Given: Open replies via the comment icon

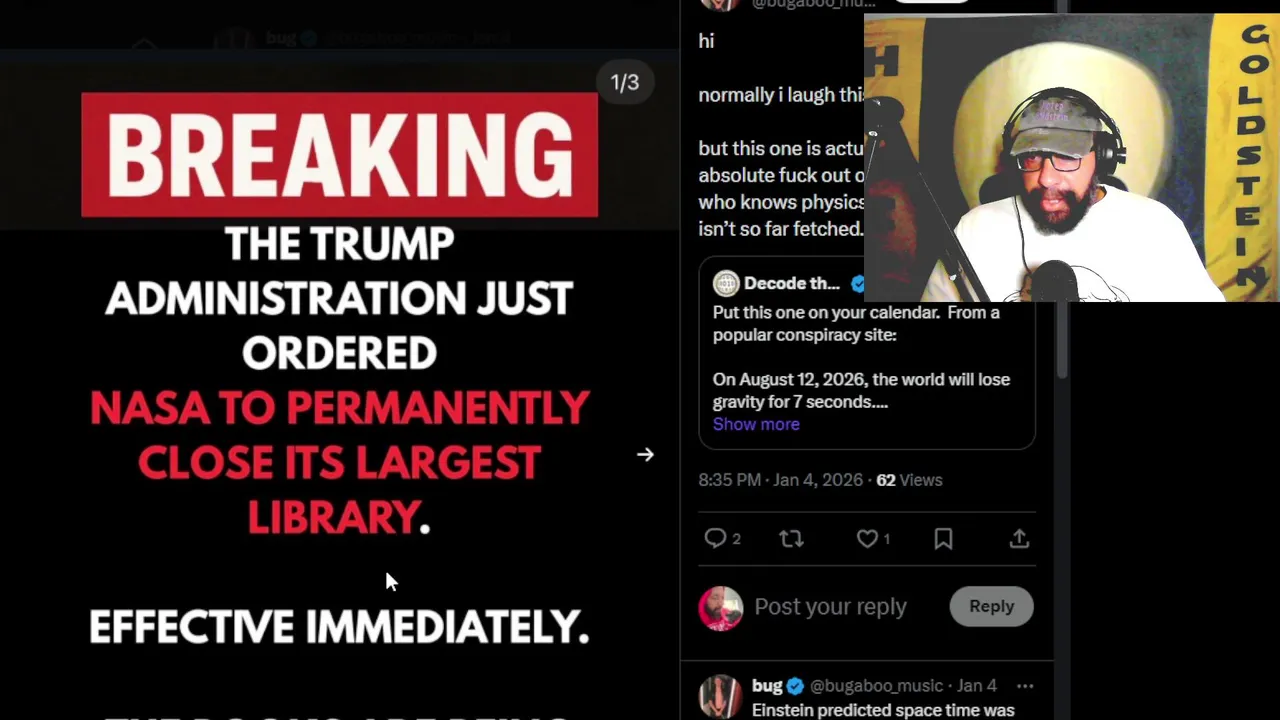Looking at the screenshot, I should click(715, 539).
